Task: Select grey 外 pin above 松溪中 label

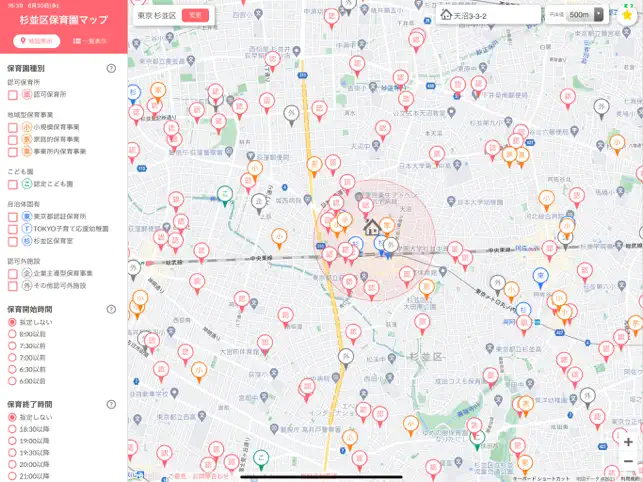Action: (346, 358)
